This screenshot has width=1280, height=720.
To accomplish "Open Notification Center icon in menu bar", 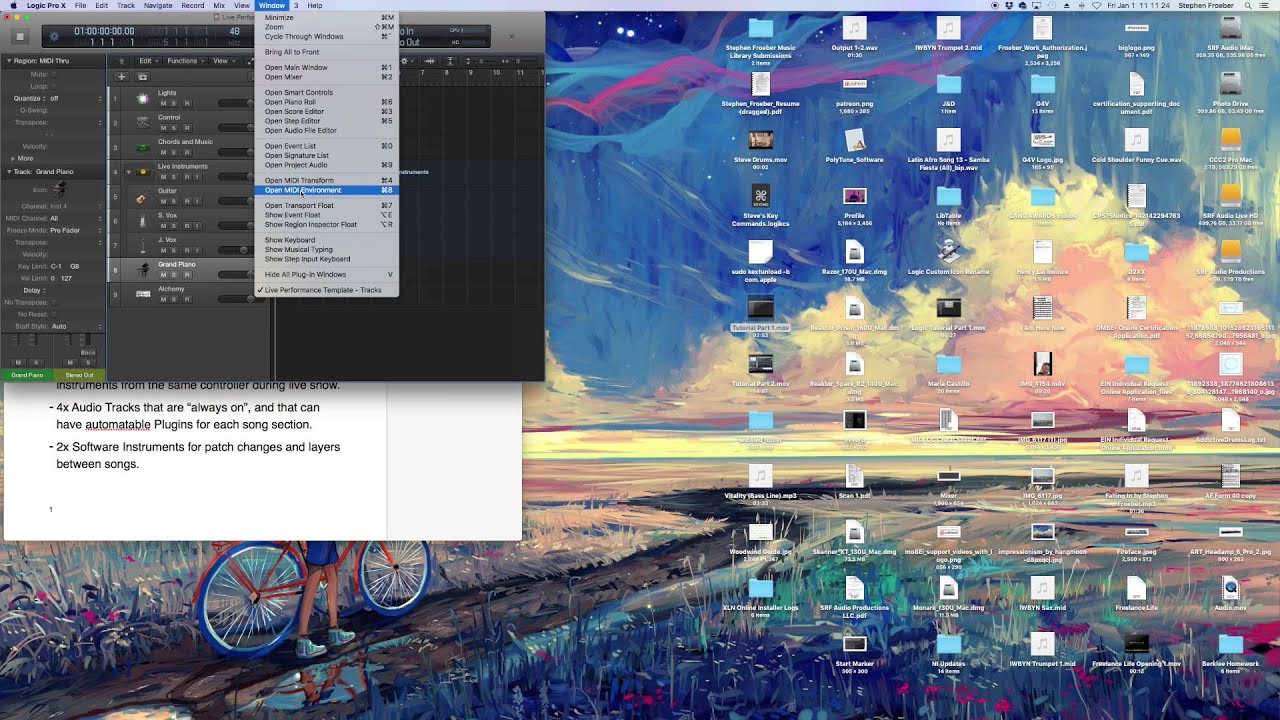I will (1264, 5).
